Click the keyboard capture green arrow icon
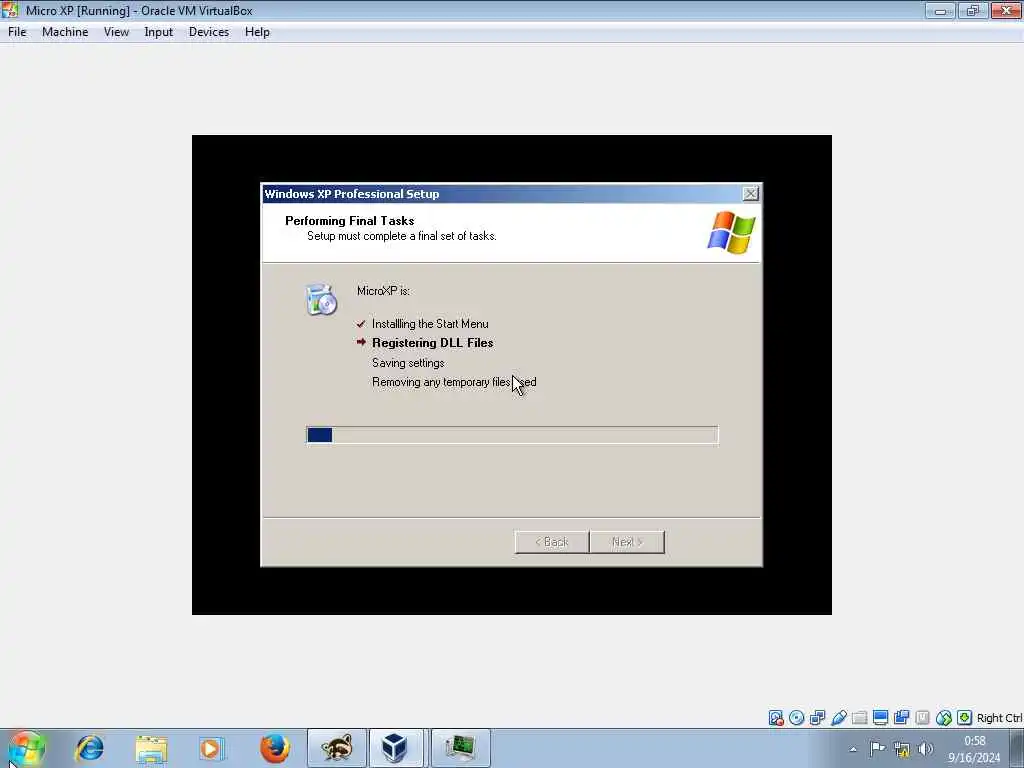 click(965, 718)
